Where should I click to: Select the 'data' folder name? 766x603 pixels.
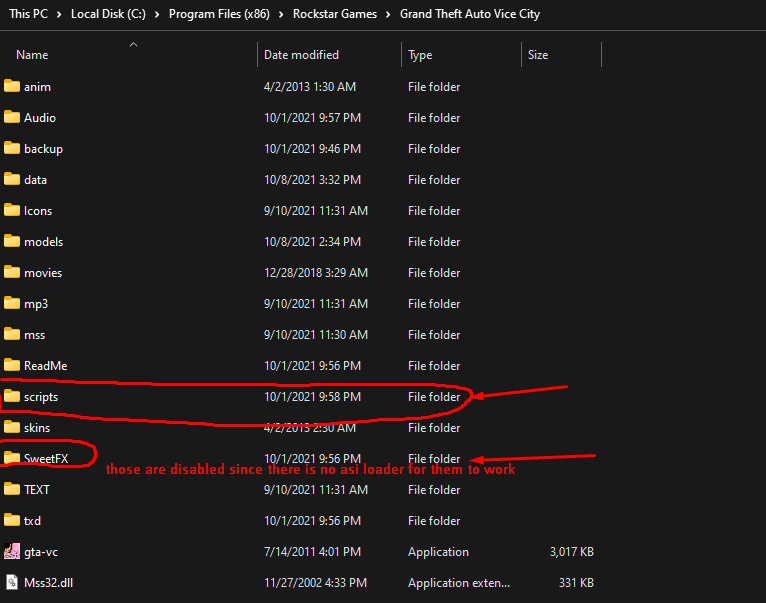coord(36,180)
